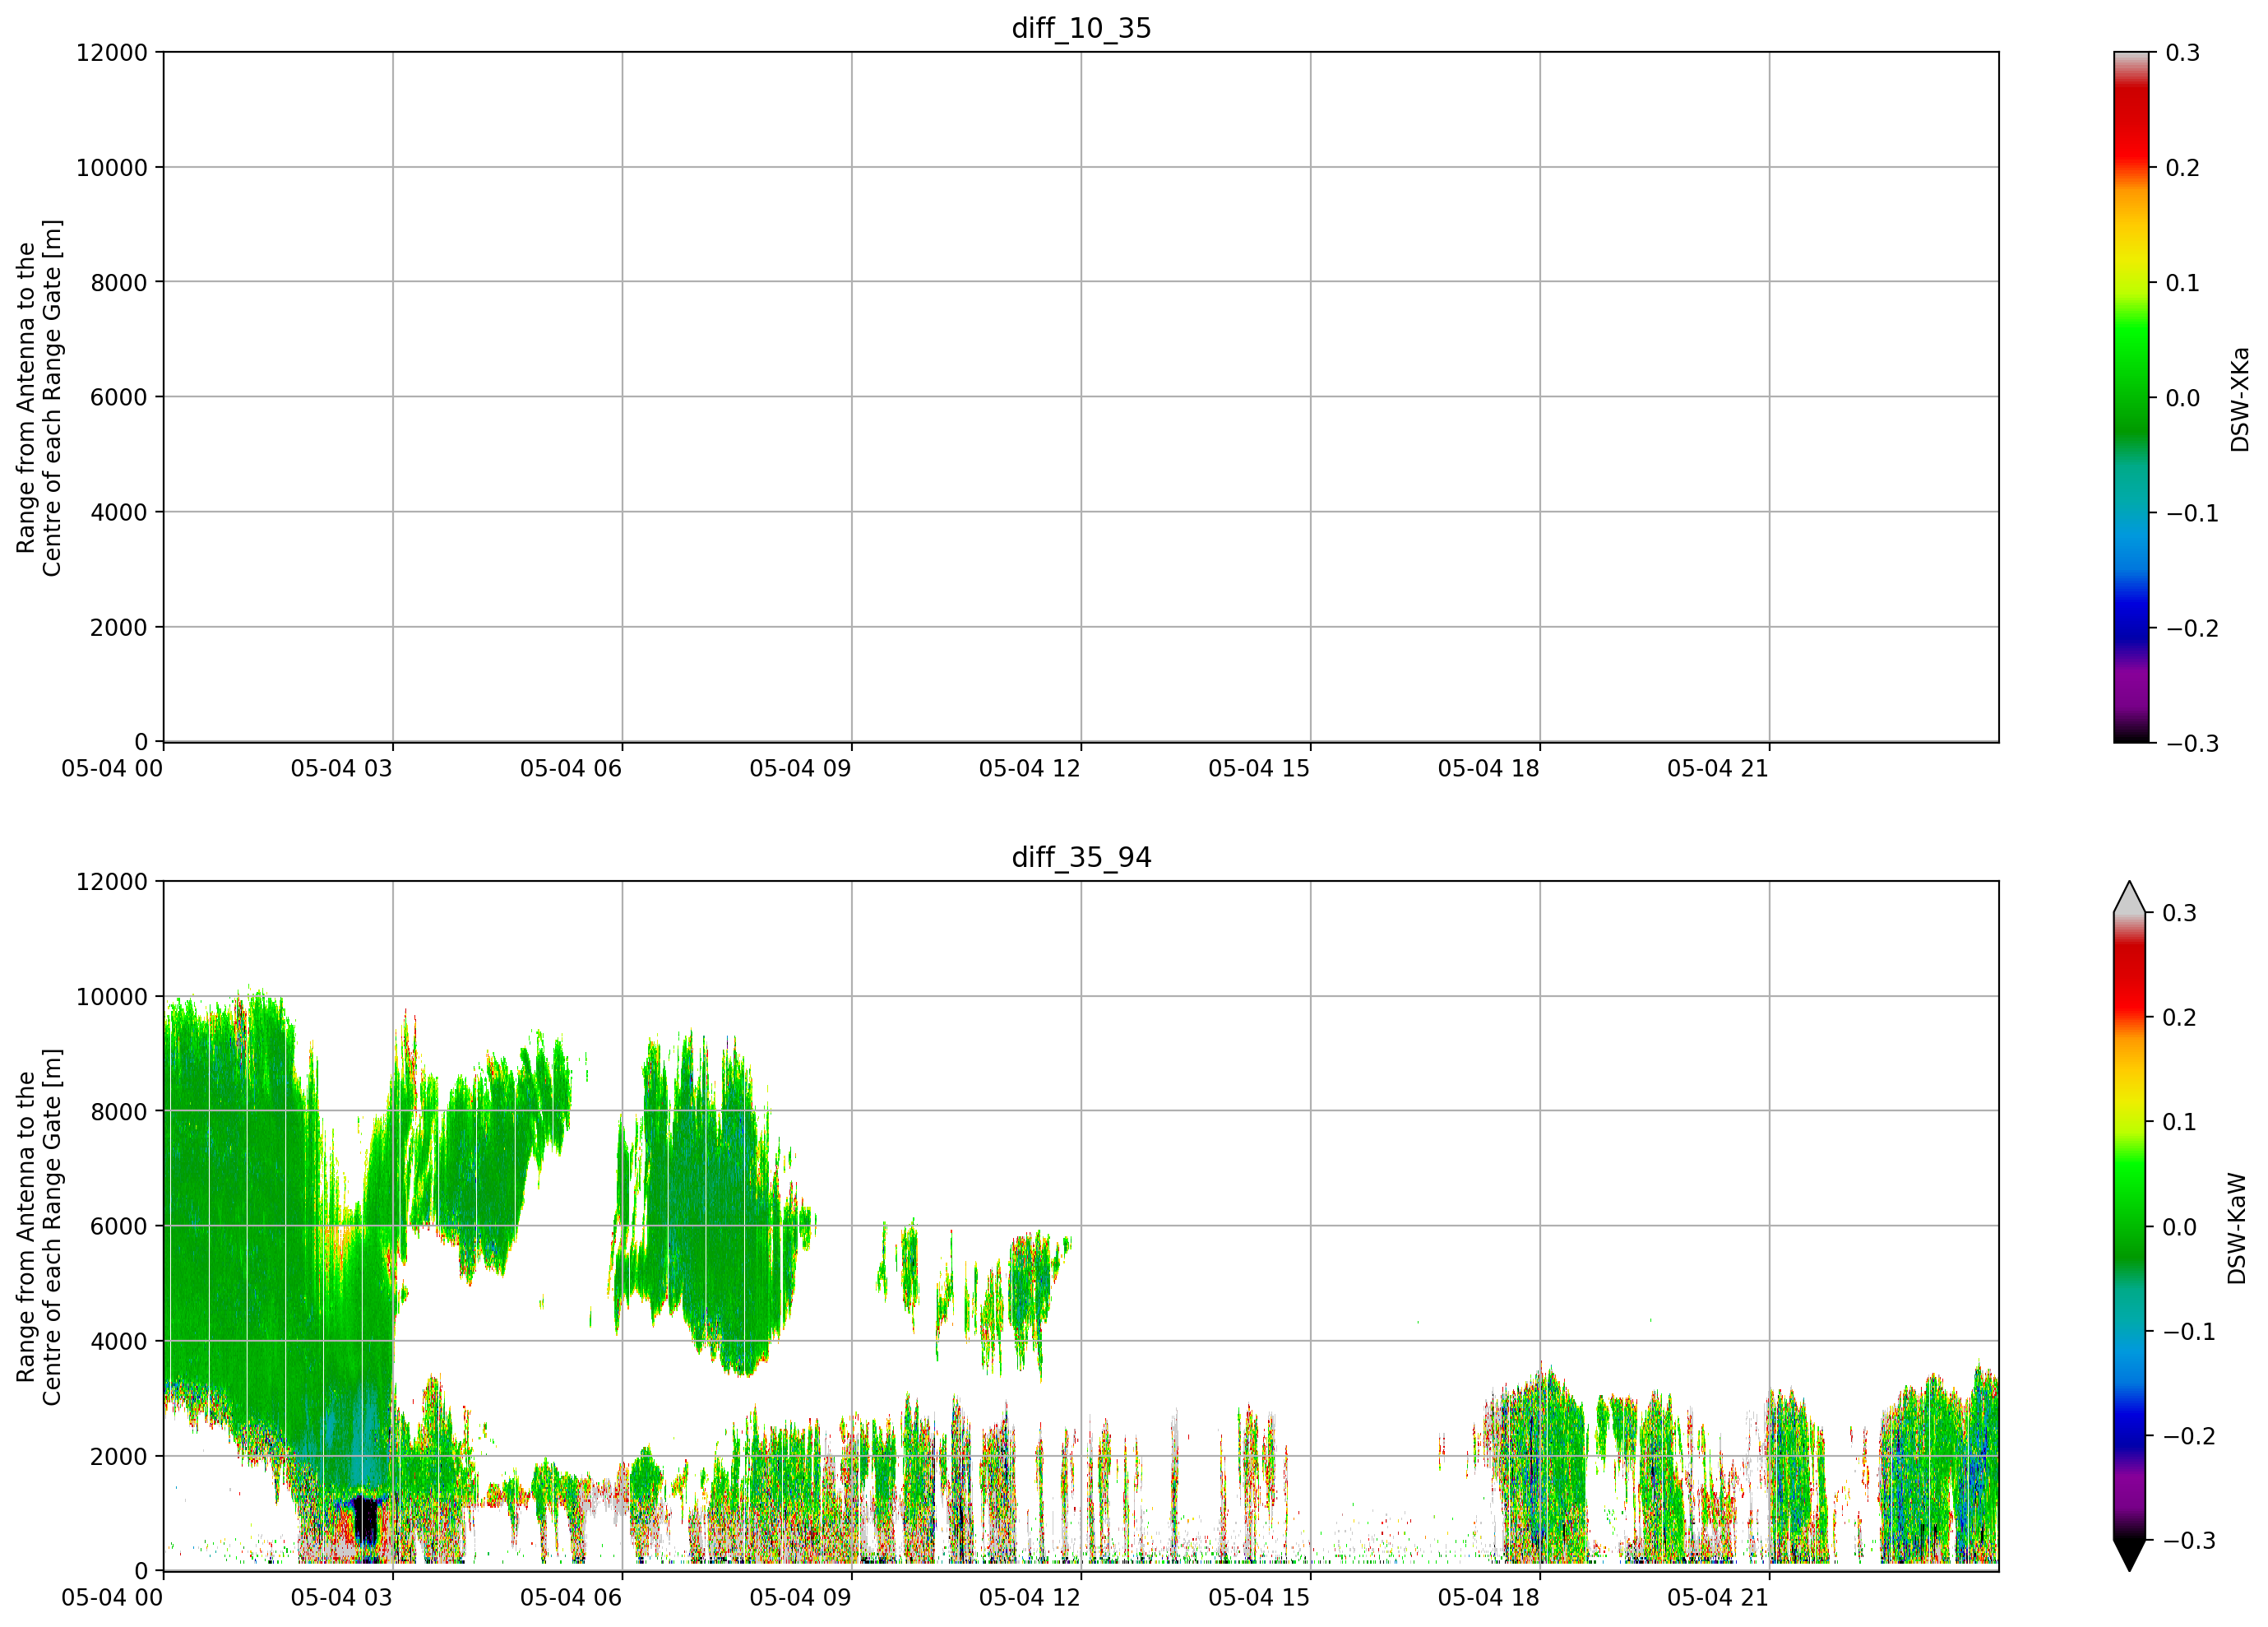The height and width of the screenshot is (1627, 2268).
Task: Click the 05-04 21 x-tick under diff_10_35
Action: pyautogui.click(x=1718, y=769)
